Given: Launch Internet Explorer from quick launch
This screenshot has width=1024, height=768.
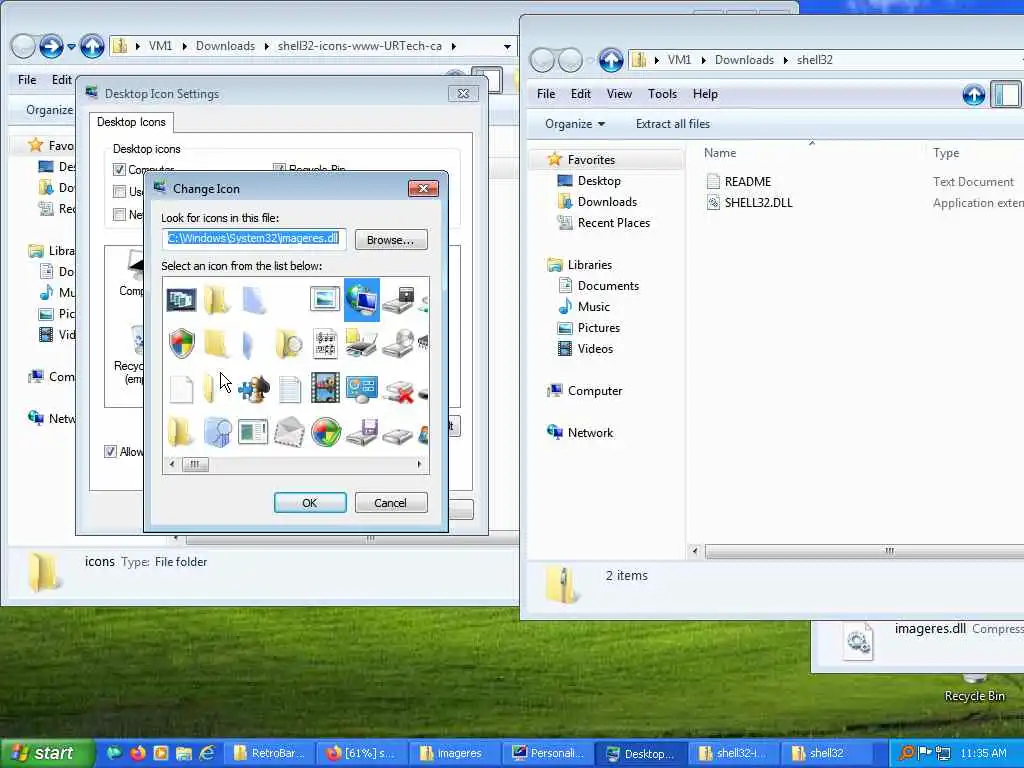Looking at the screenshot, I should point(207,753).
